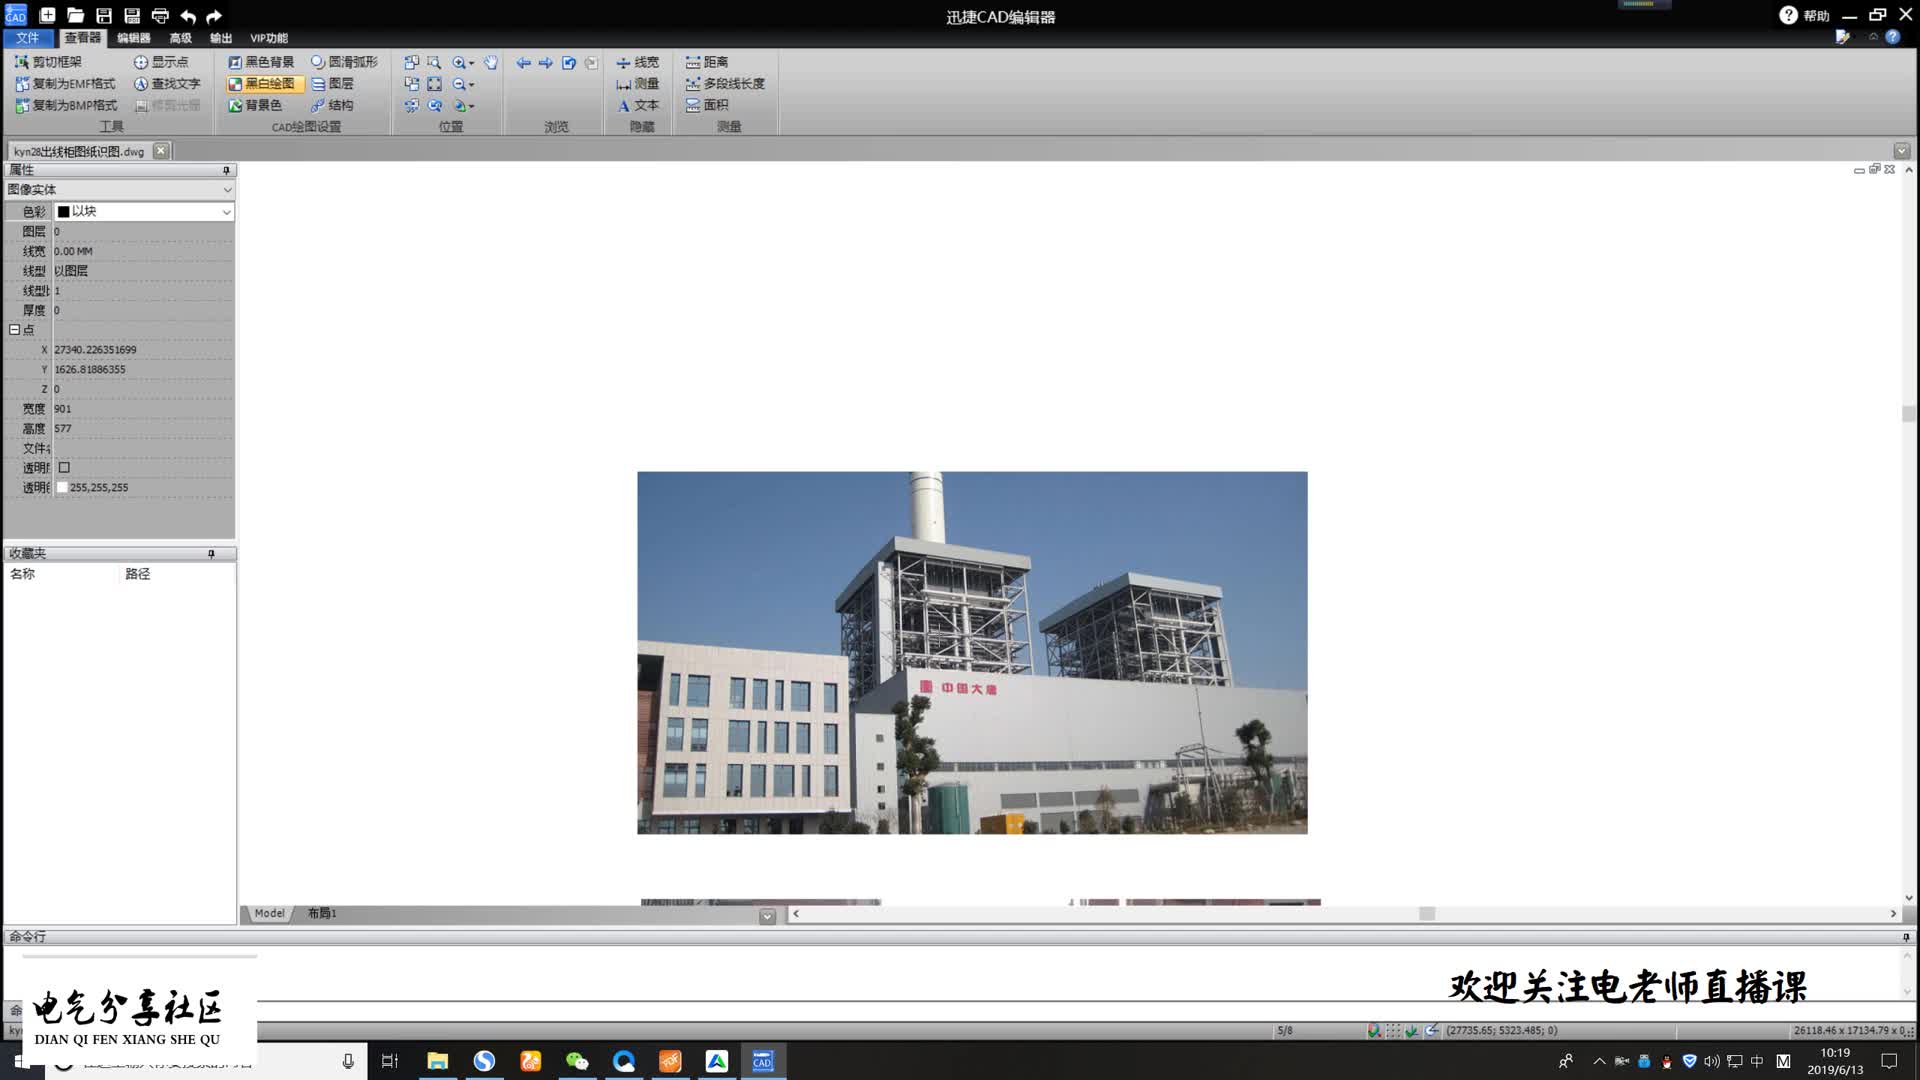Open the 结构 structure panel

click(332, 105)
